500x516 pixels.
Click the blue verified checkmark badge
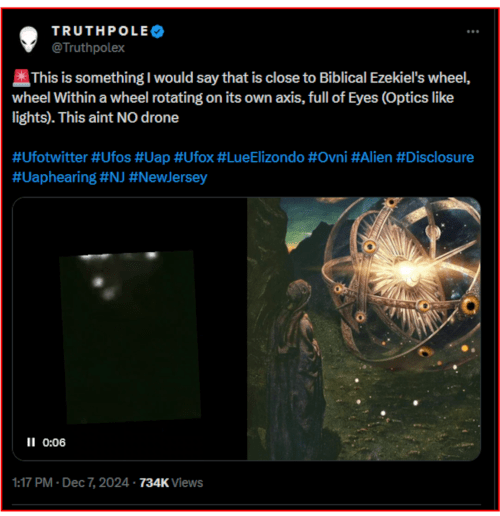pyautogui.click(x=157, y=31)
